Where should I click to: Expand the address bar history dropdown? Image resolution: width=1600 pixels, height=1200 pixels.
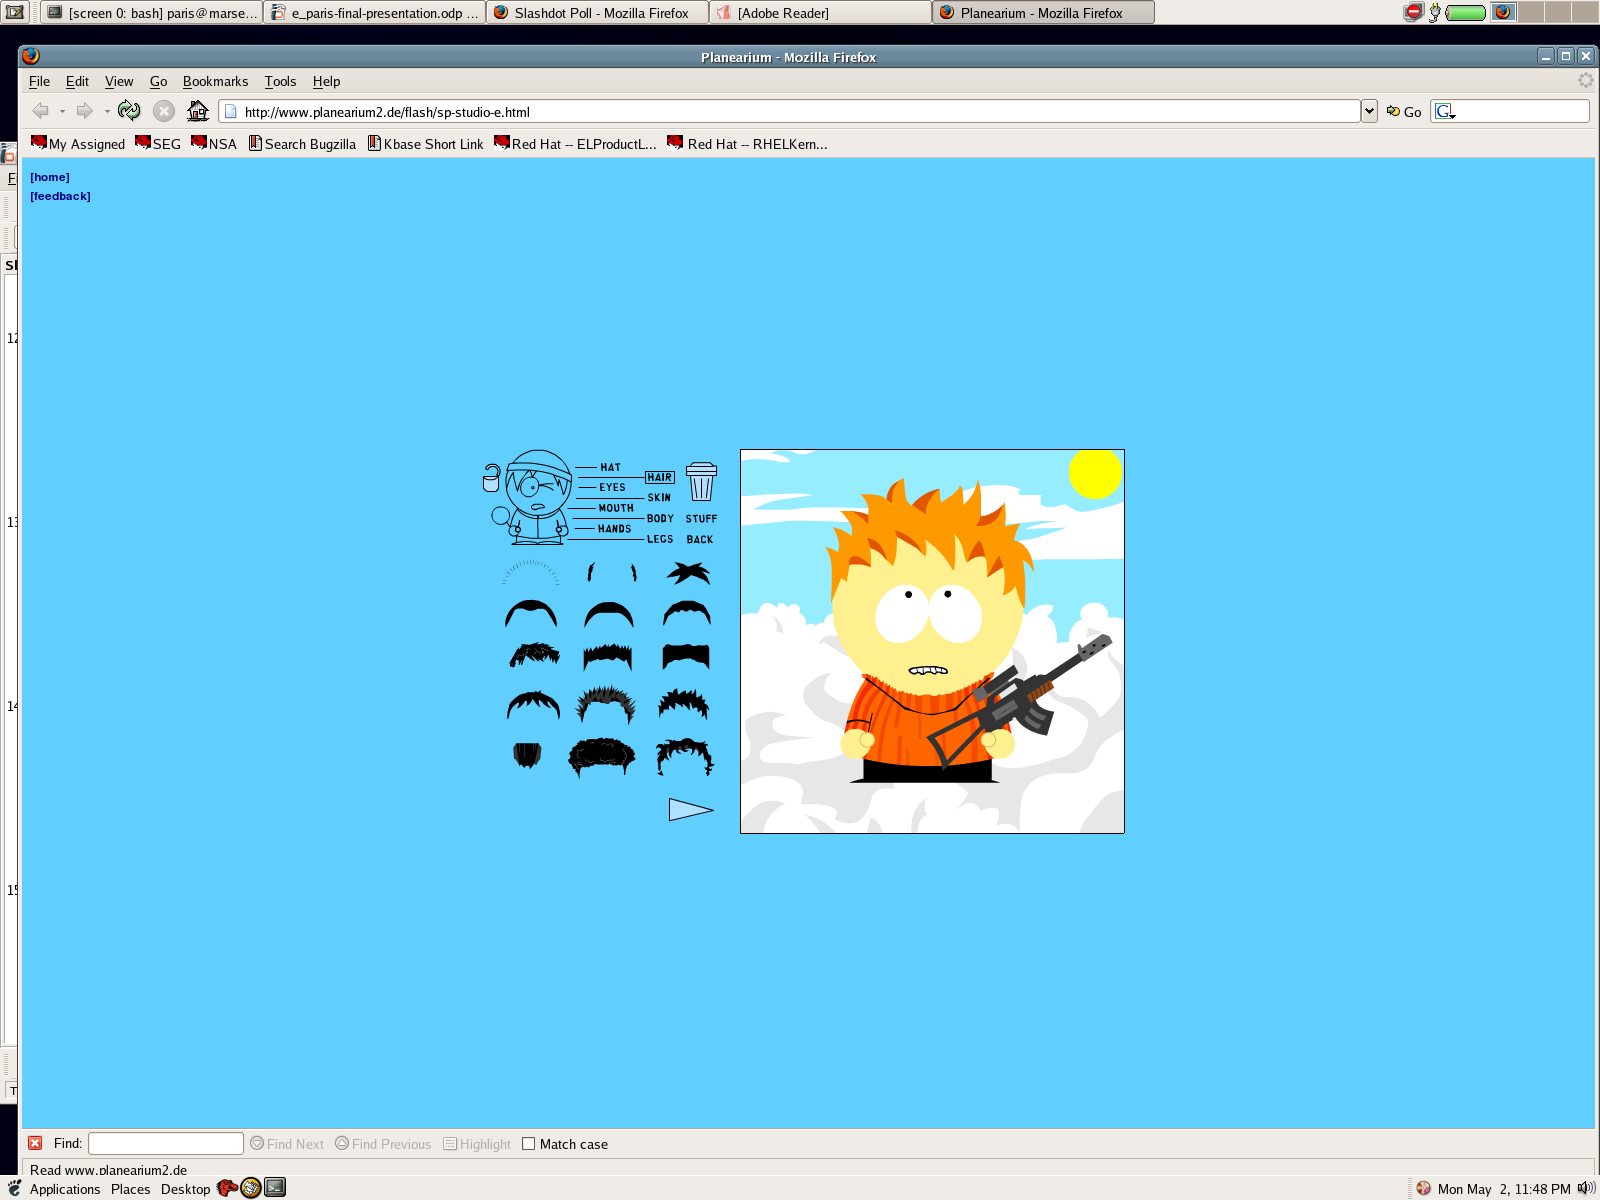pos(1369,111)
